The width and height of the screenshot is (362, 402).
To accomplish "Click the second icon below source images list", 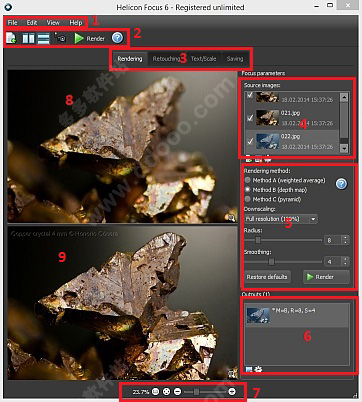I will (x=258, y=160).
